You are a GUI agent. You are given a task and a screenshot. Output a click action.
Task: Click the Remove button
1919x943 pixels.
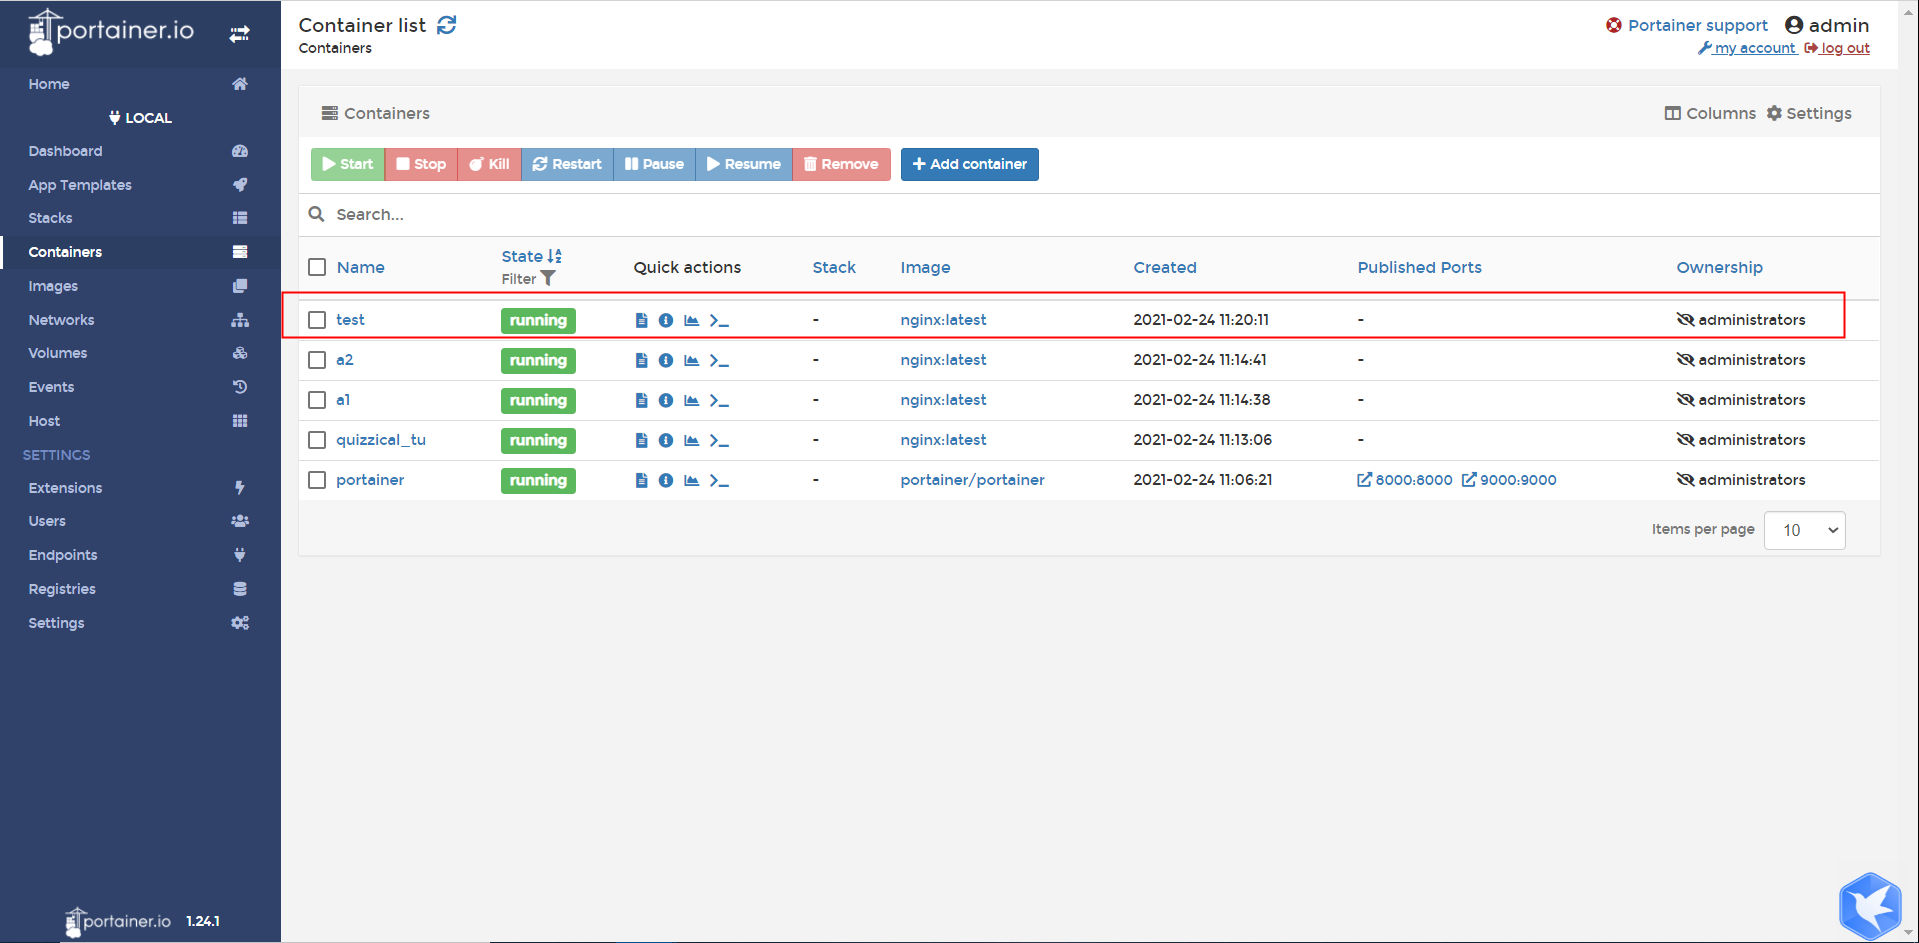(841, 164)
